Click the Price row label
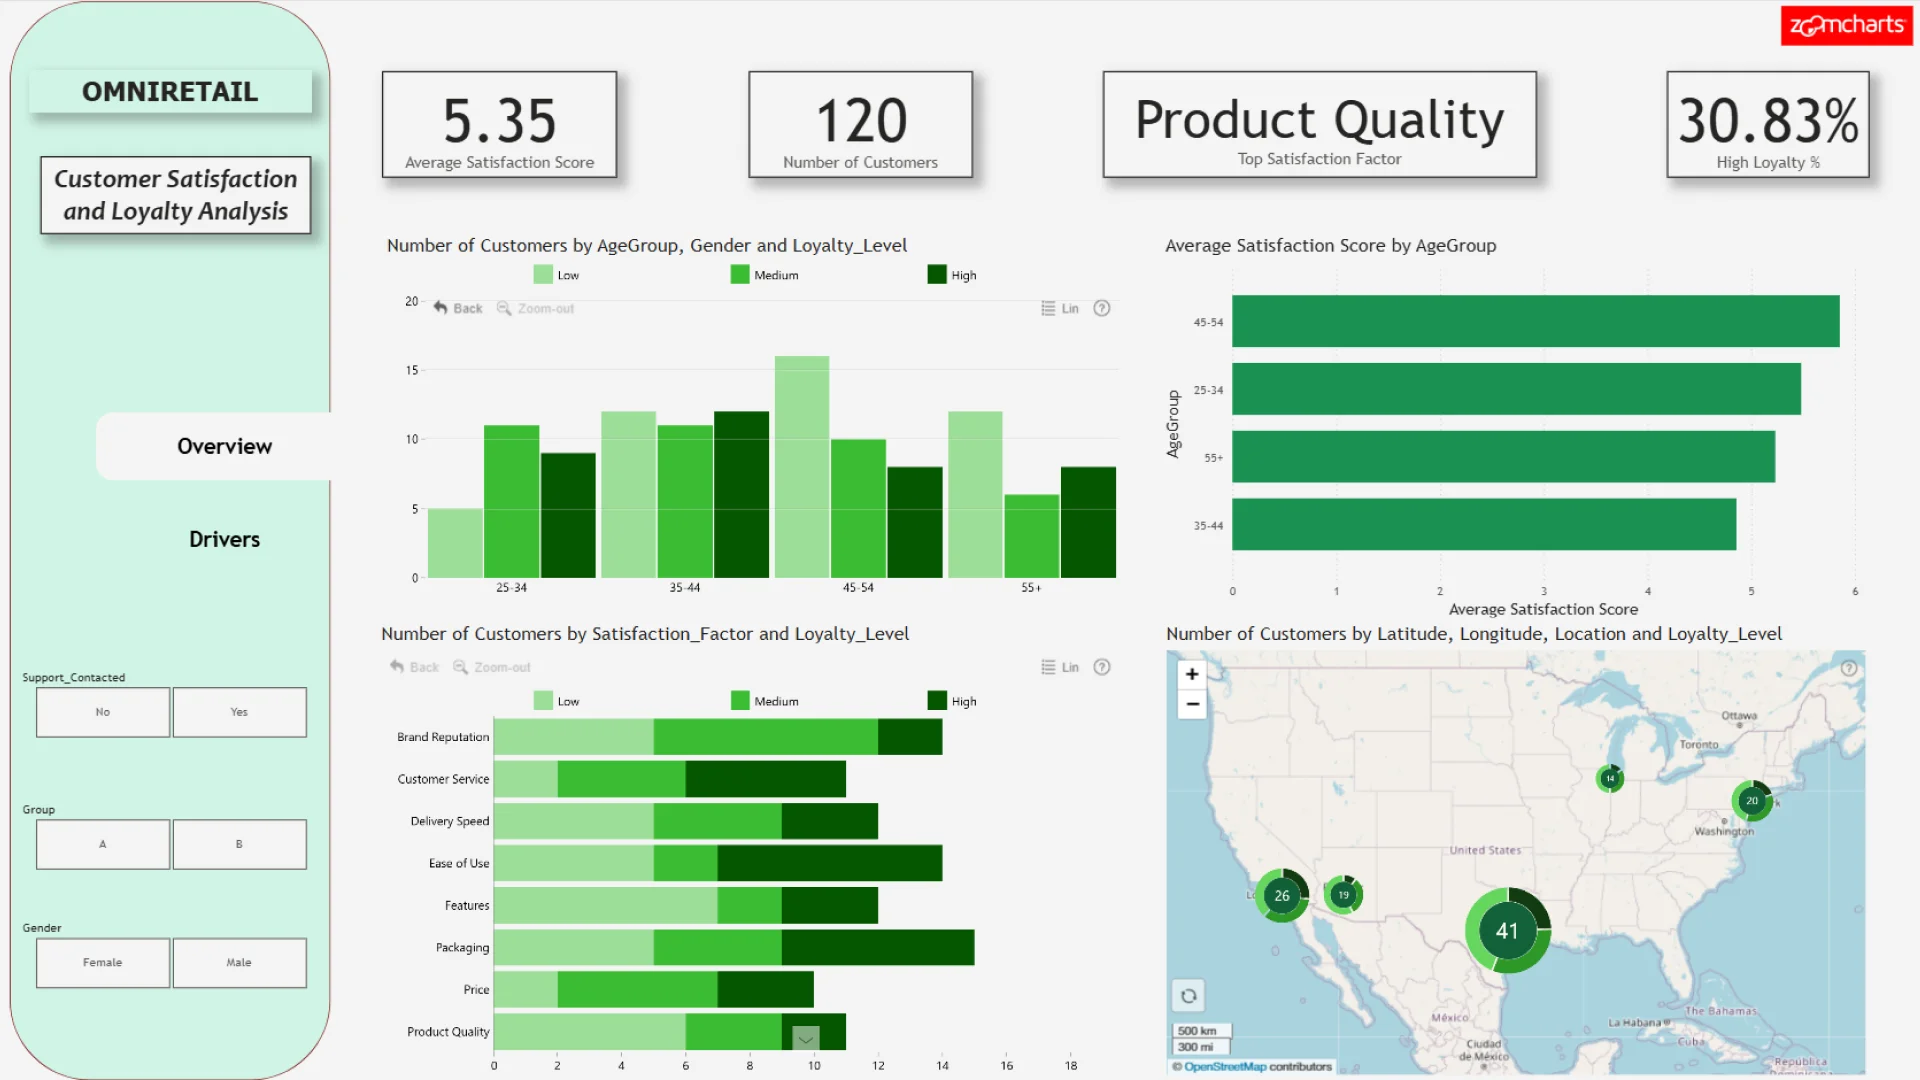This screenshot has height=1080, width=1920. pos(476,990)
